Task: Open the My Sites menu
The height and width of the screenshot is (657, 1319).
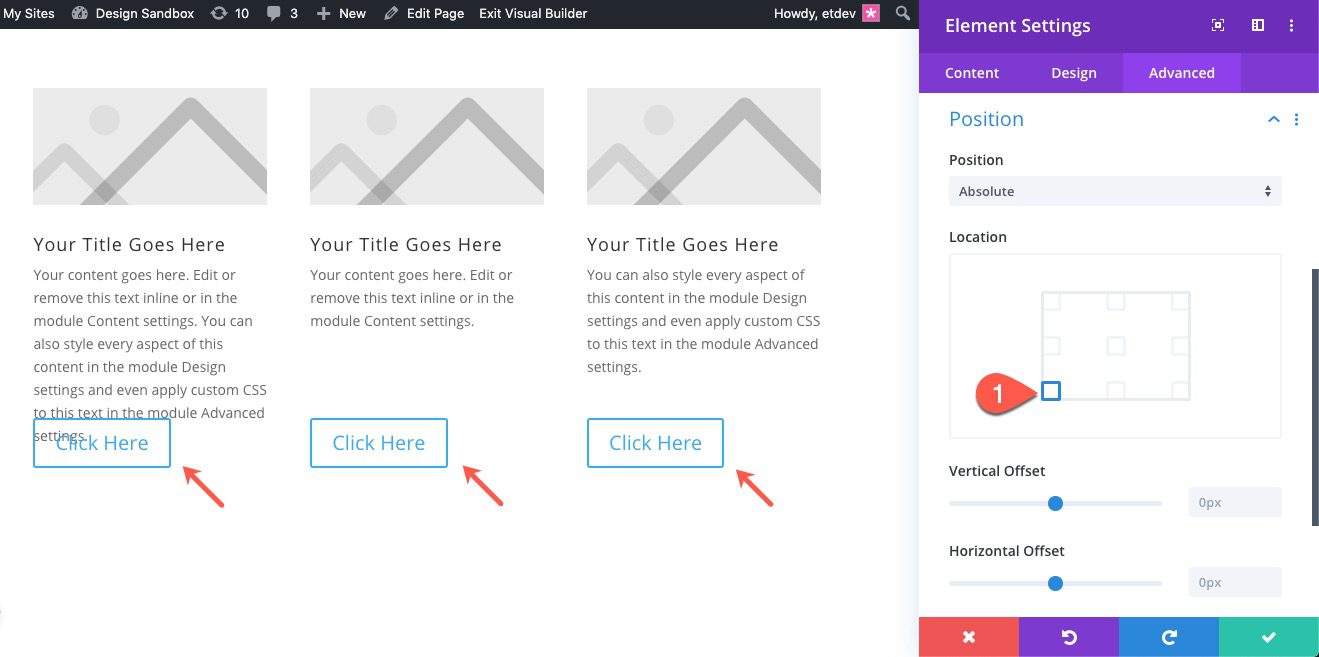Action: point(28,13)
